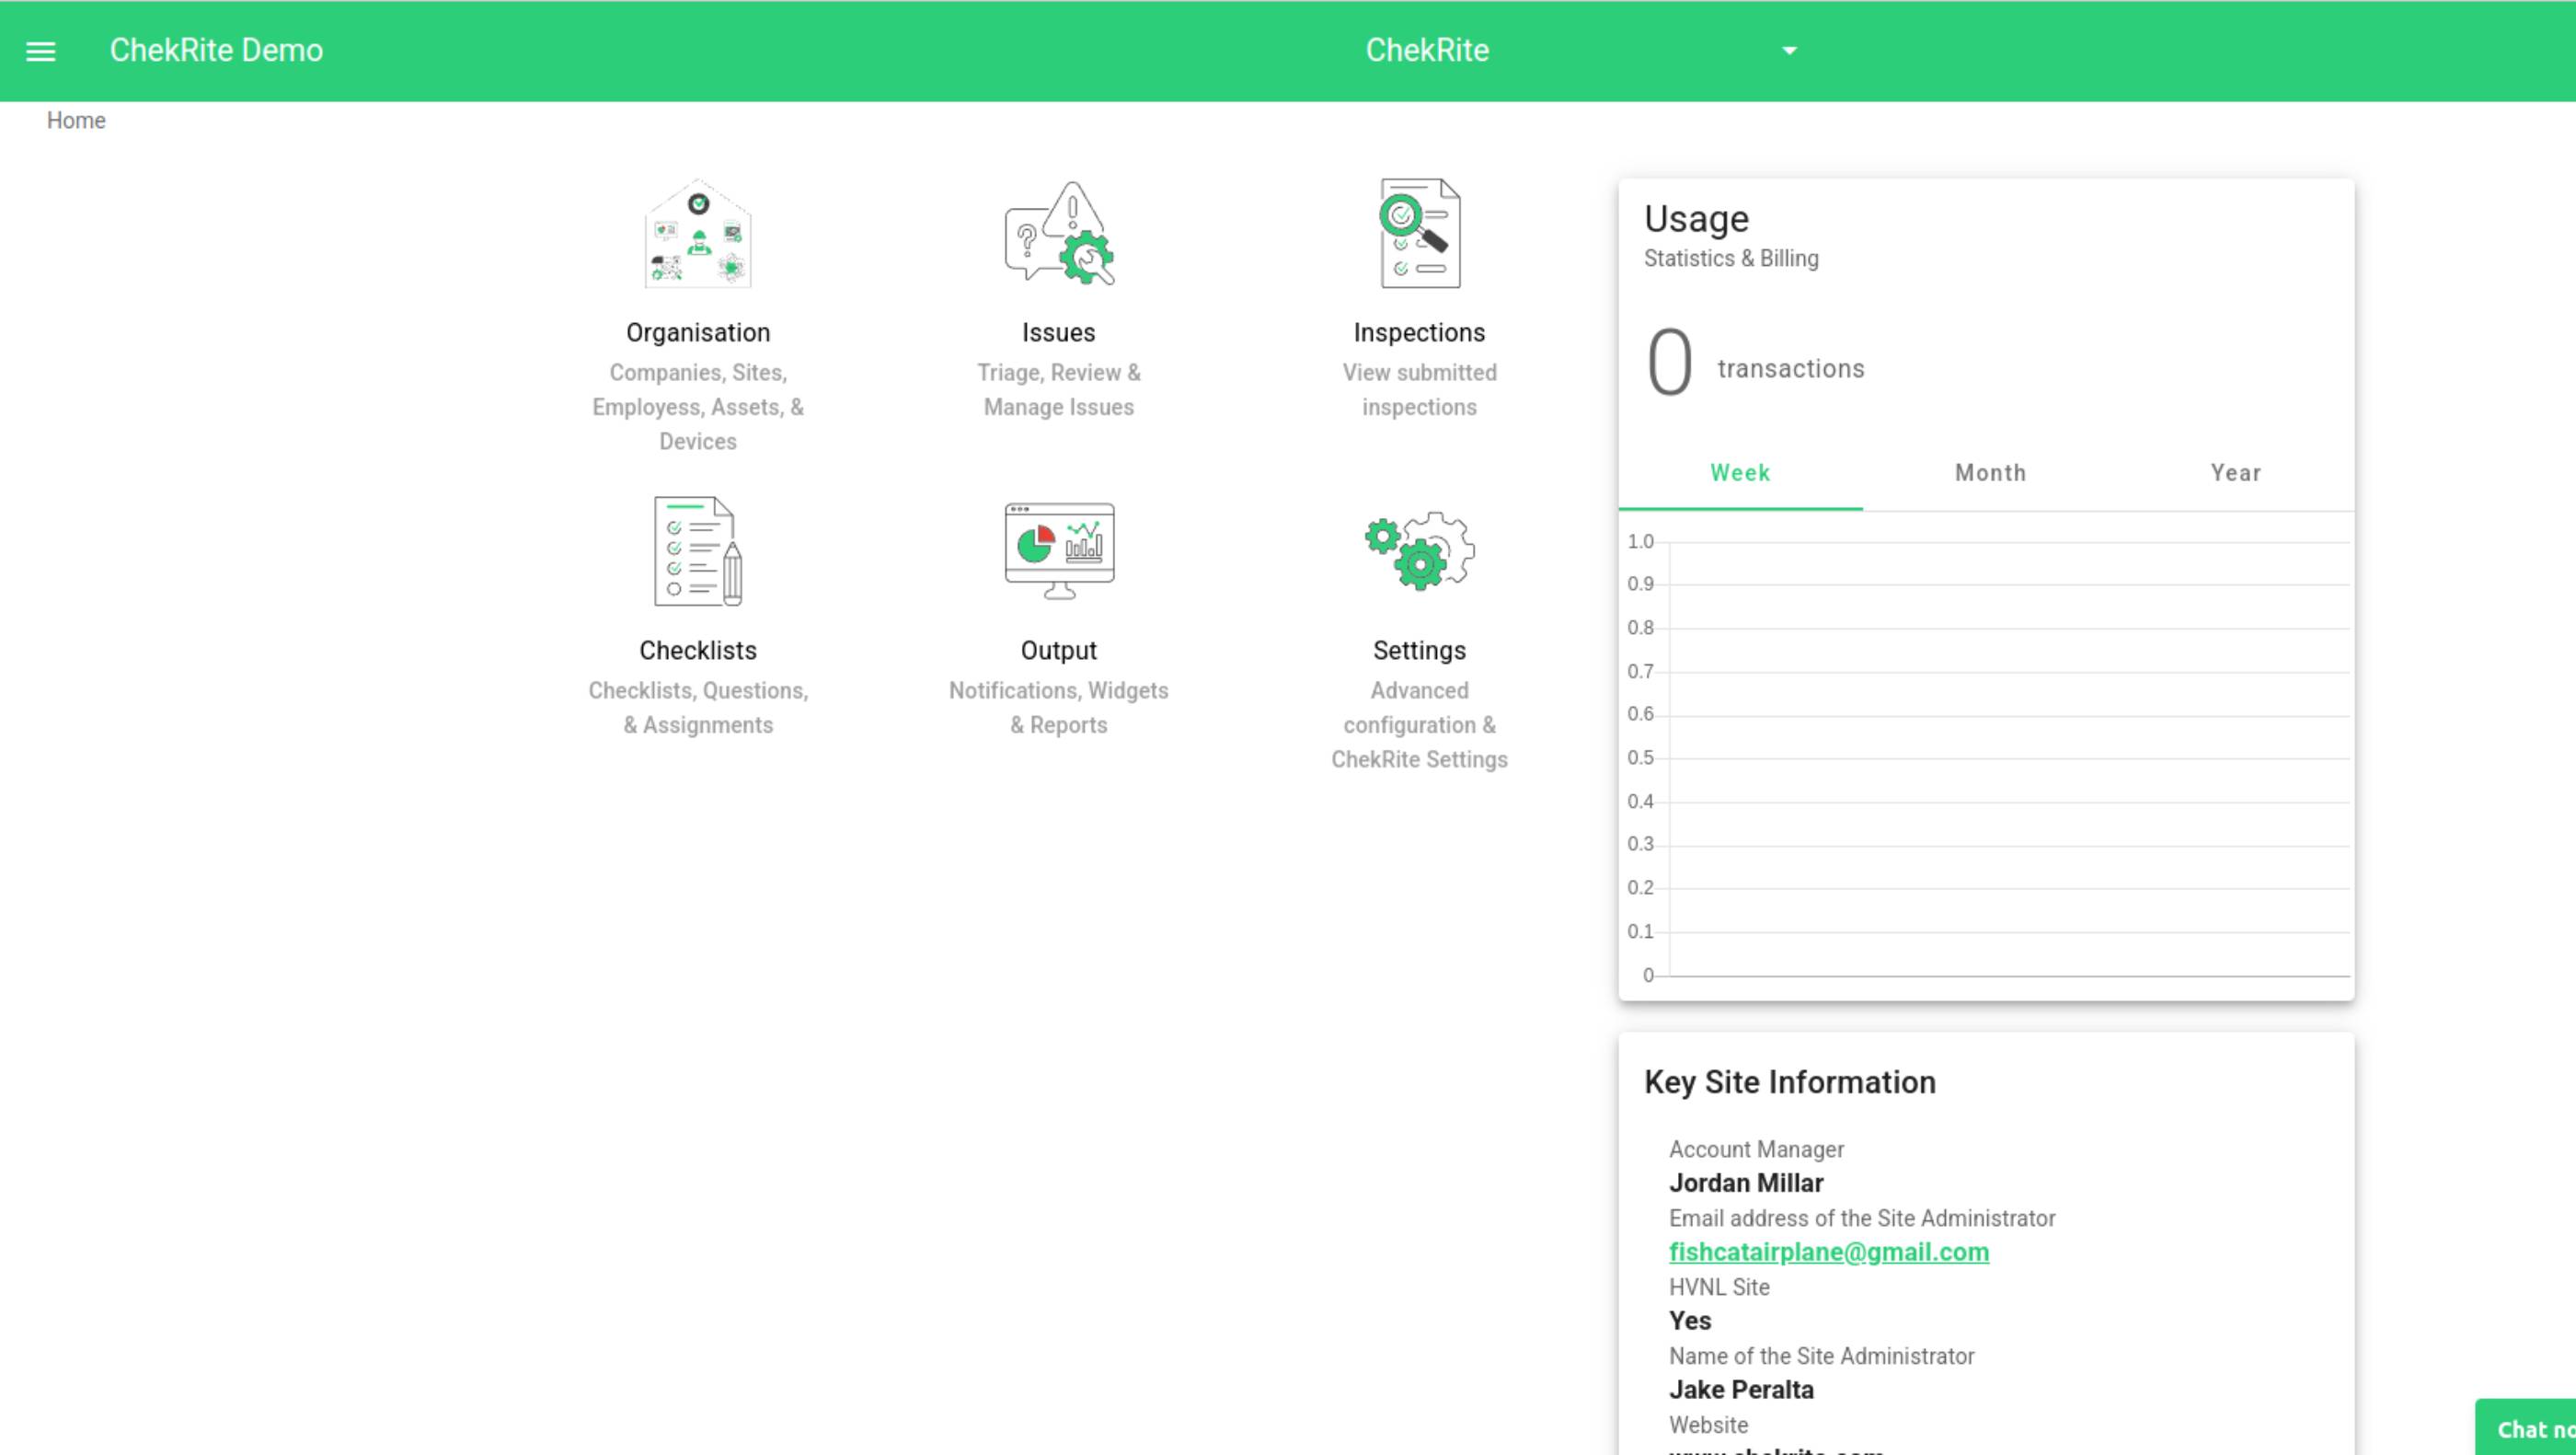
Task: Switch usage chart to Week tab
Action: tap(1740, 473)
